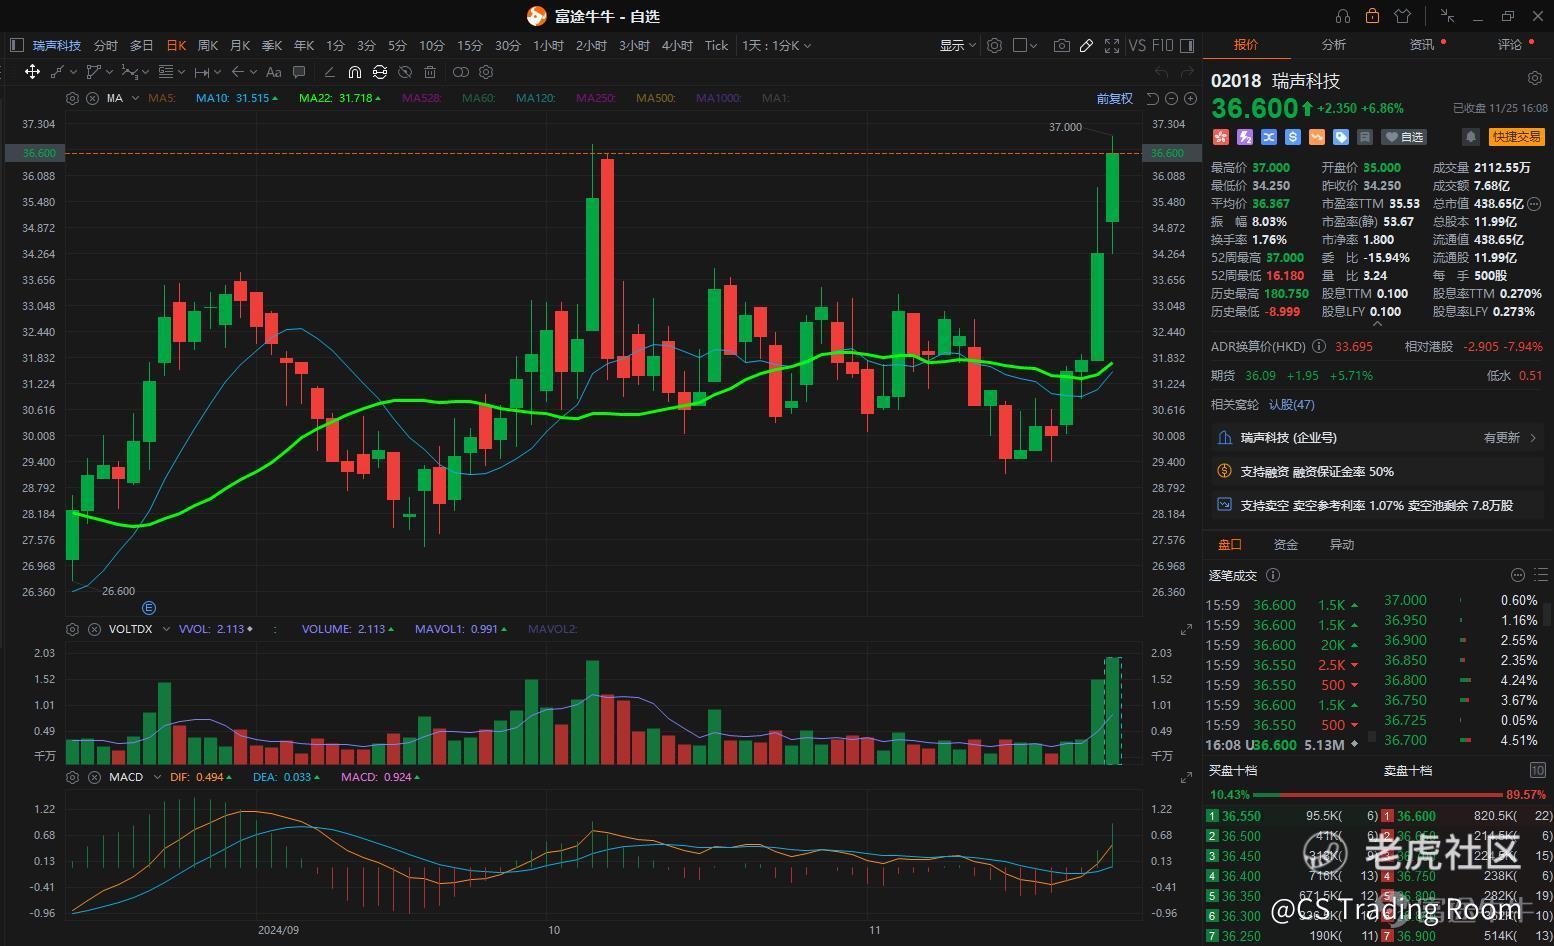Close the MACD indicator panel
This screenshot has height=946, width=1554.
93,777
